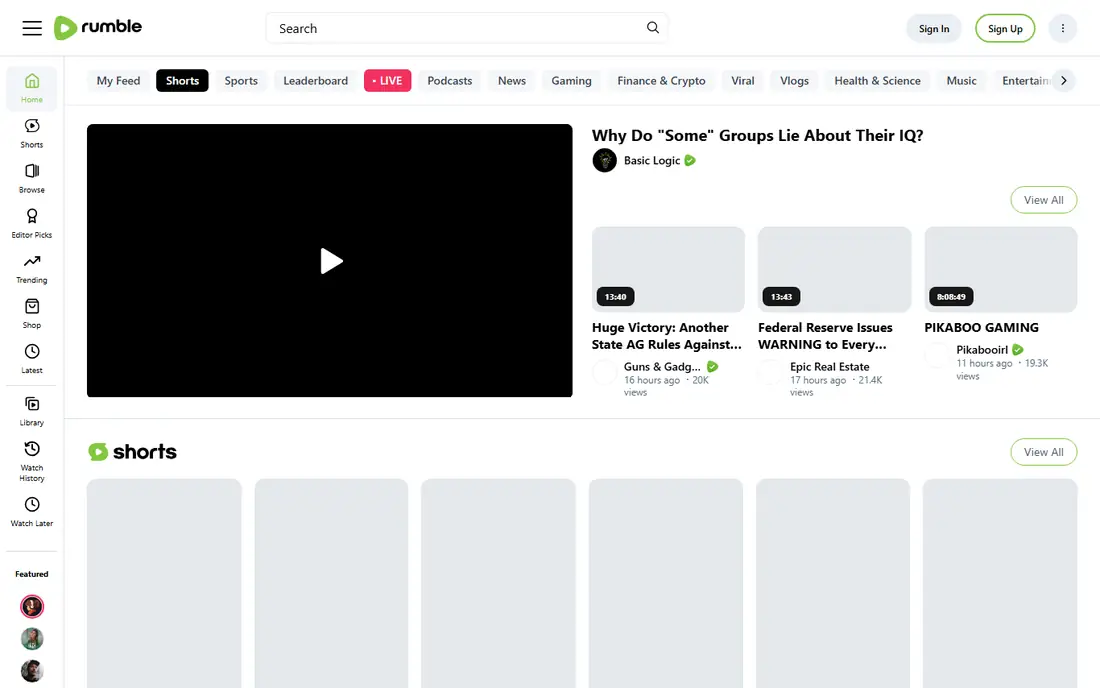Select the News tab

pyautogui.click(x=511, y=81)
